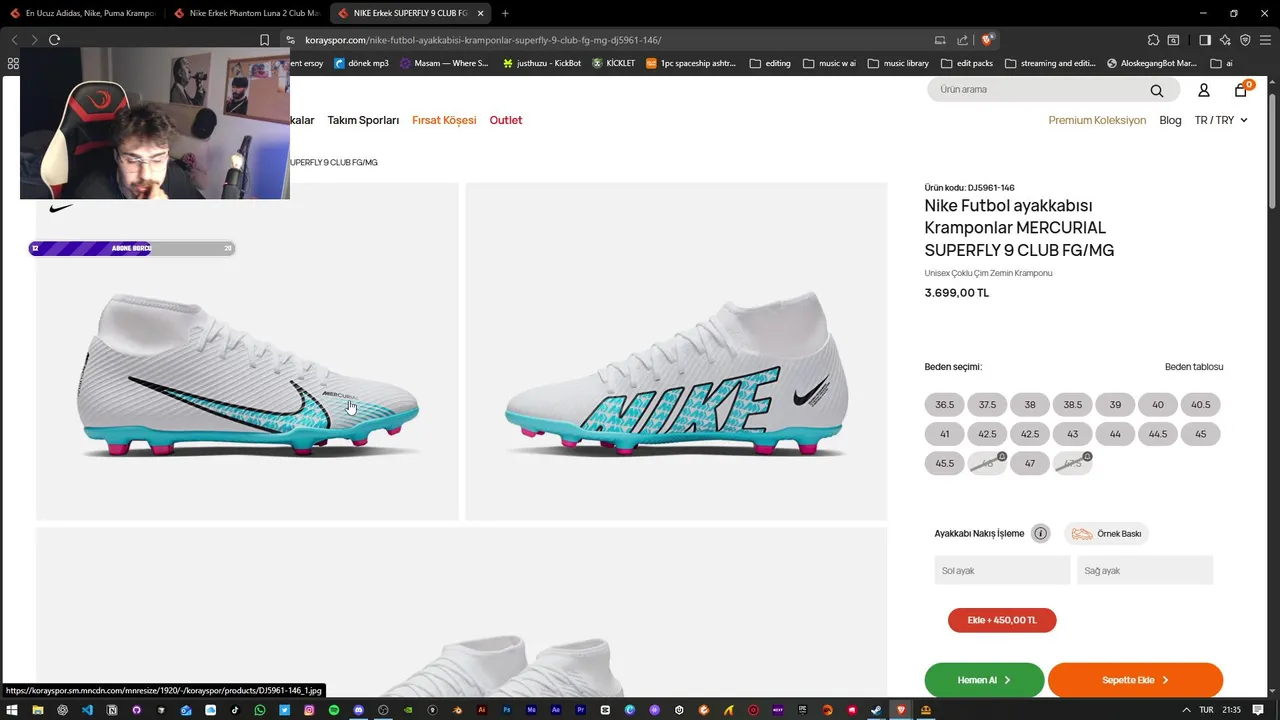The height and width of the screenshot is (720, 1280).
Task: Click the Sol ayak embroidery text field
Action: (x=1002, y=570)
